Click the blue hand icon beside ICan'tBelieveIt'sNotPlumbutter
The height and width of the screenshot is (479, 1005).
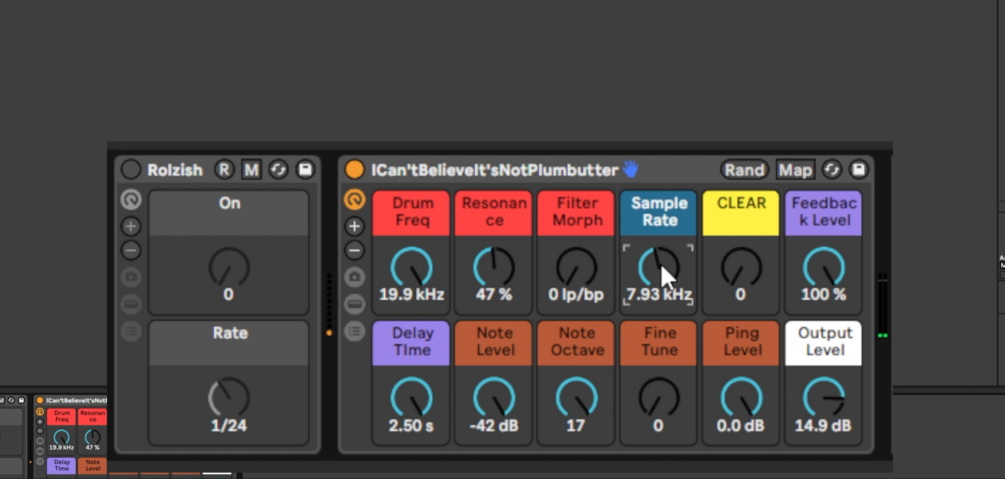point(631,169)
